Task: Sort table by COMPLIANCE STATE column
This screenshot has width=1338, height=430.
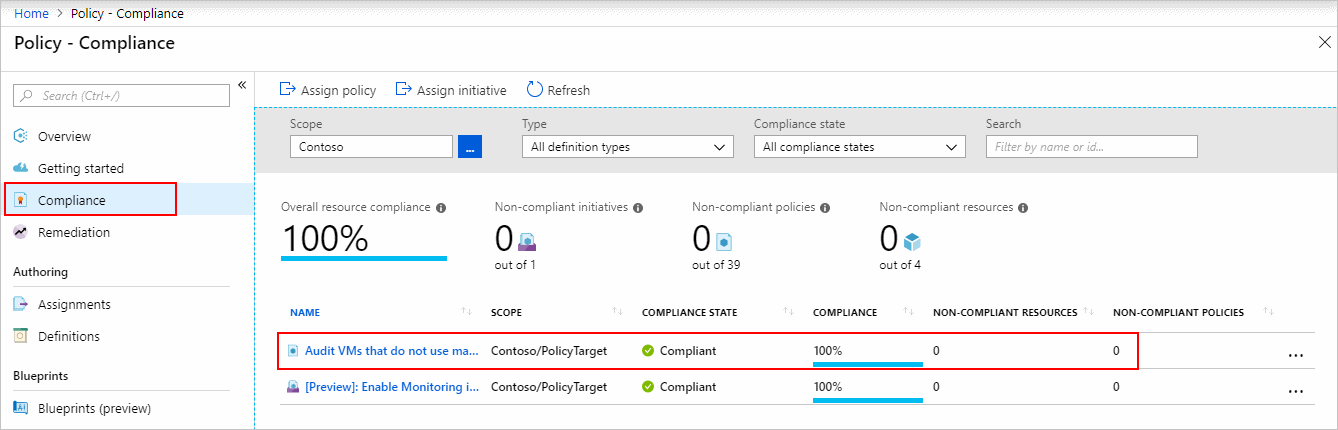Action: pyautogui.click(x=689, y=313)
